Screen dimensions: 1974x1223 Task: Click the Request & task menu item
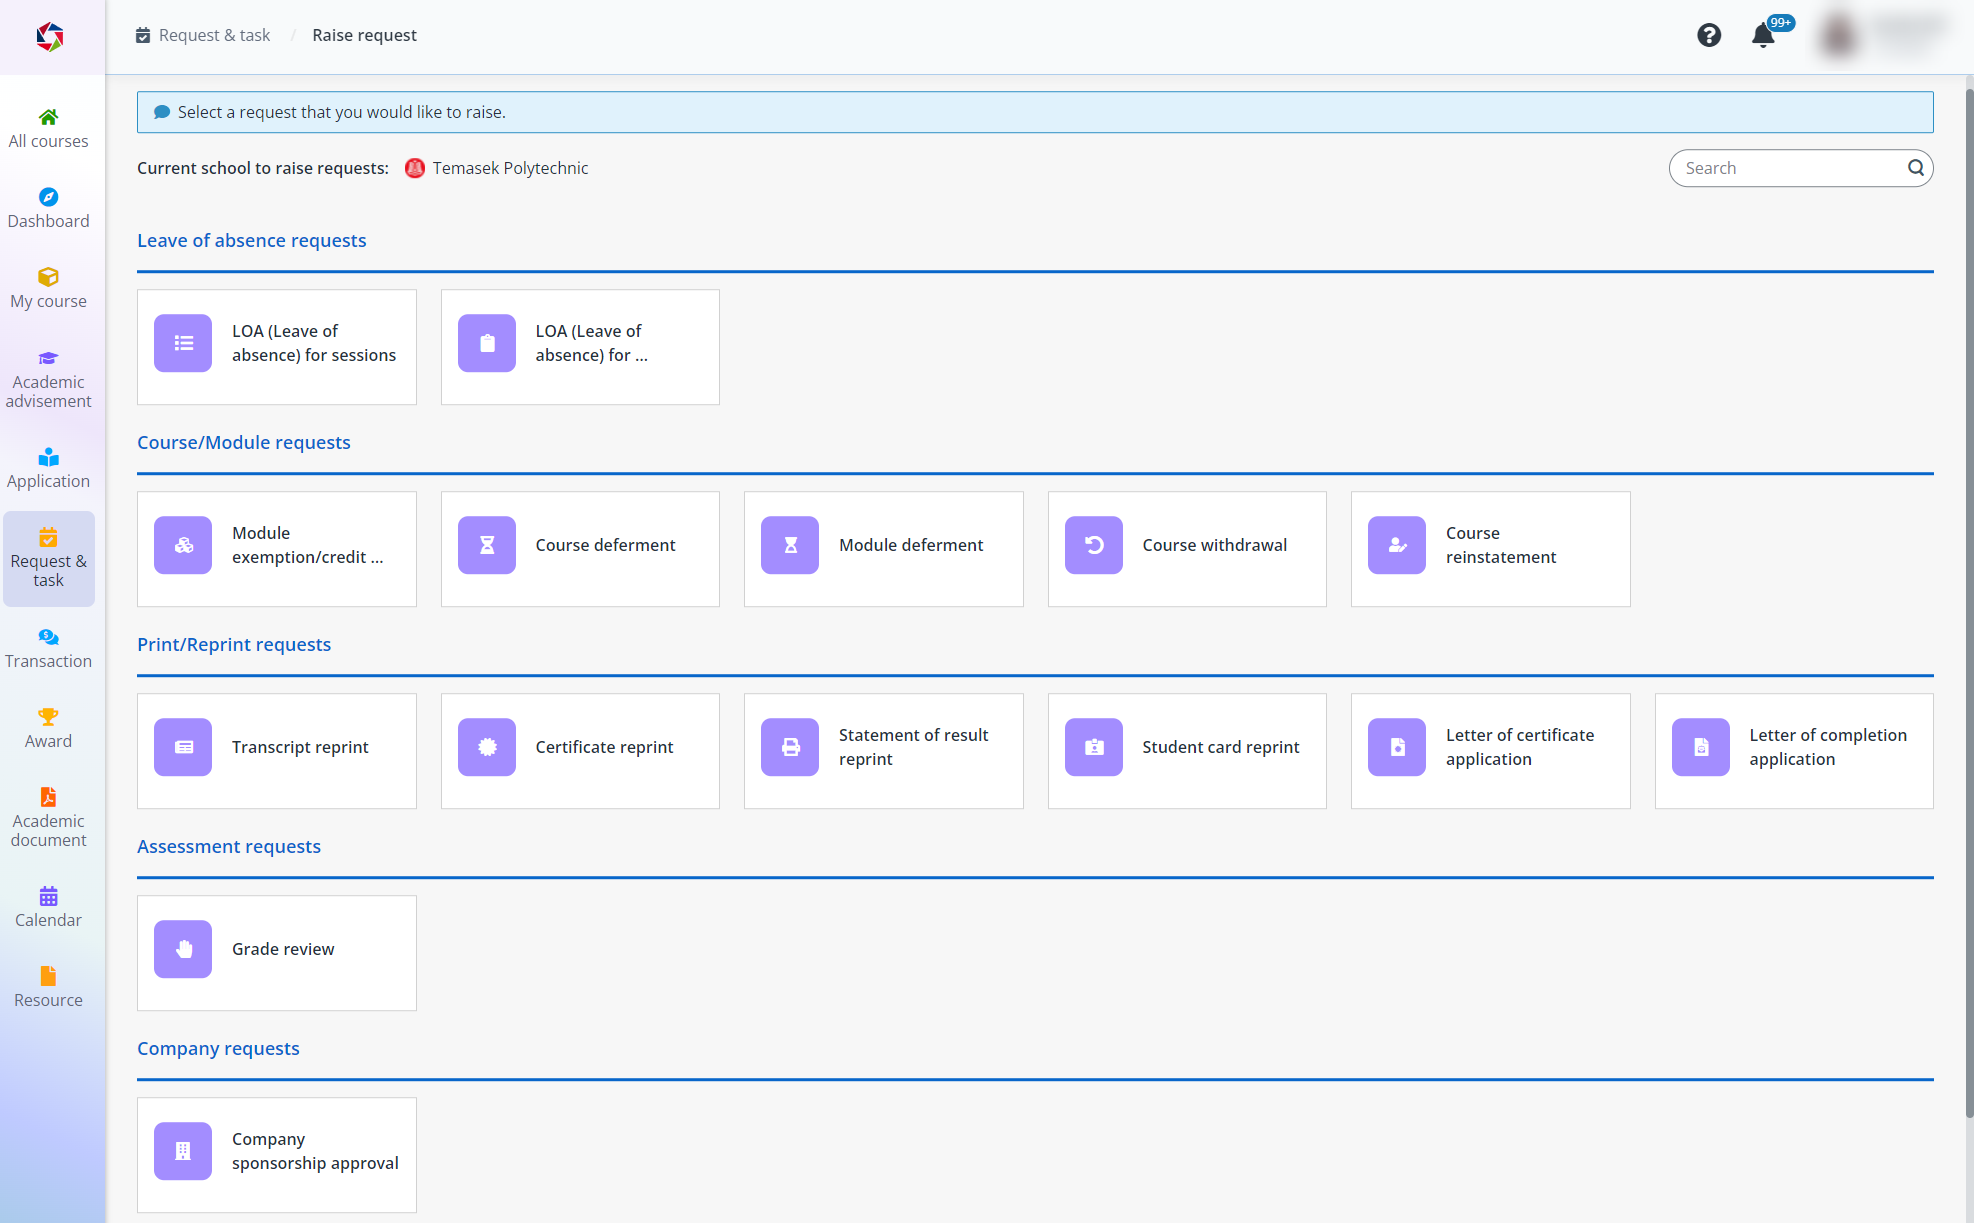[x=49, y=560]
